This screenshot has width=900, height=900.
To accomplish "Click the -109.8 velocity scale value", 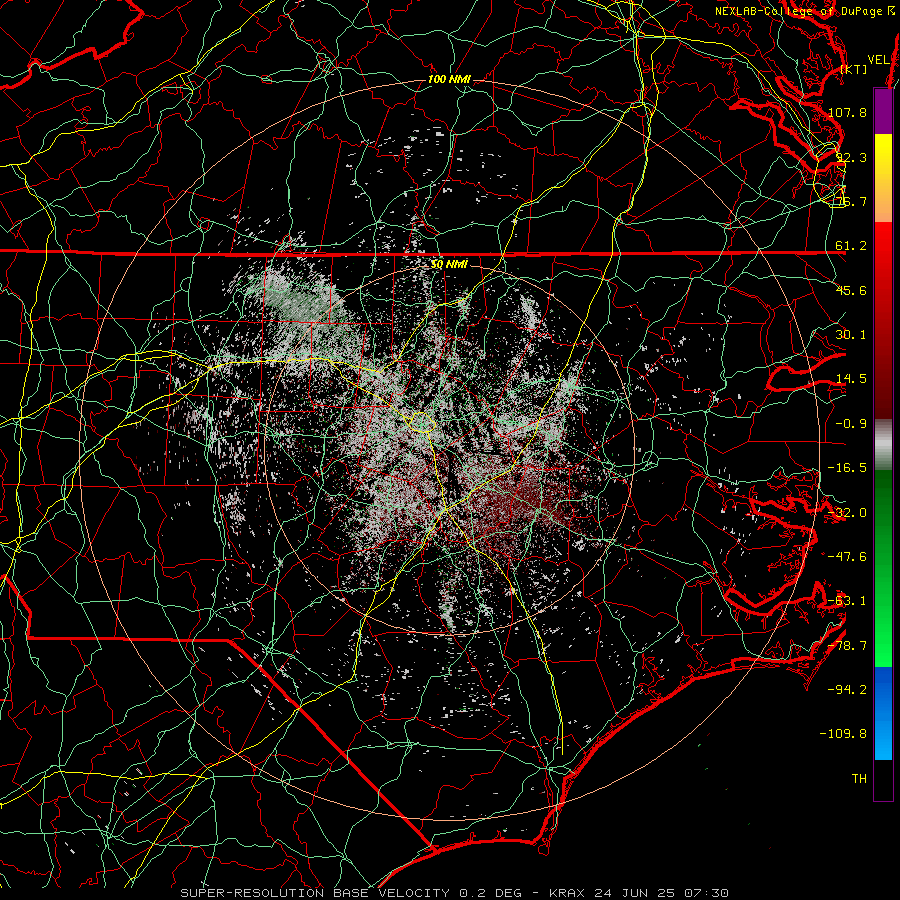I will (844, 734).
